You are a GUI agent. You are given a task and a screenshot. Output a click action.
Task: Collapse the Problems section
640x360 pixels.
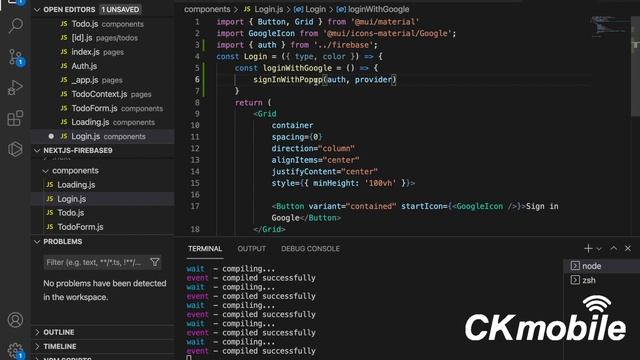(37, 242)
